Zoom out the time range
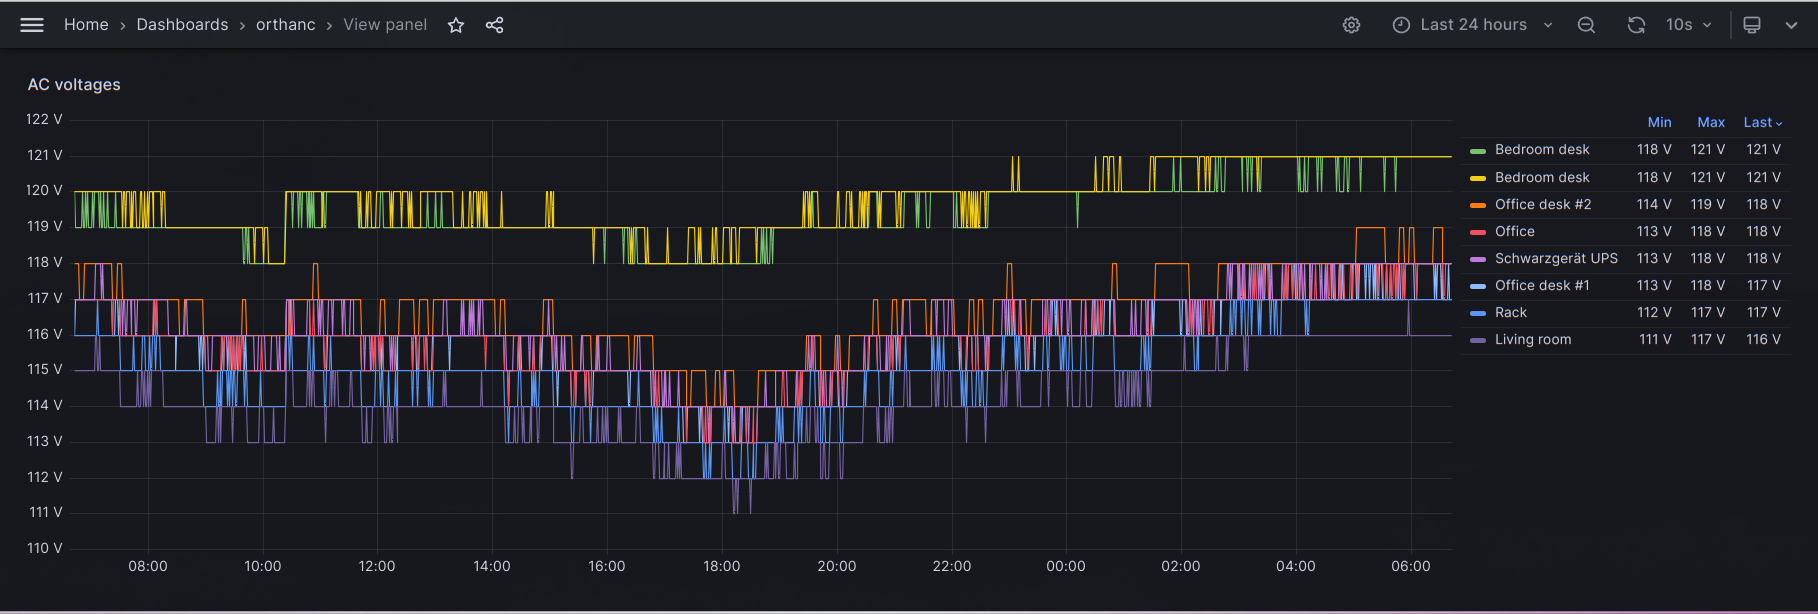Image resolution: width=1818 pixels, height=614 pixels. [x=1586, y=25]
